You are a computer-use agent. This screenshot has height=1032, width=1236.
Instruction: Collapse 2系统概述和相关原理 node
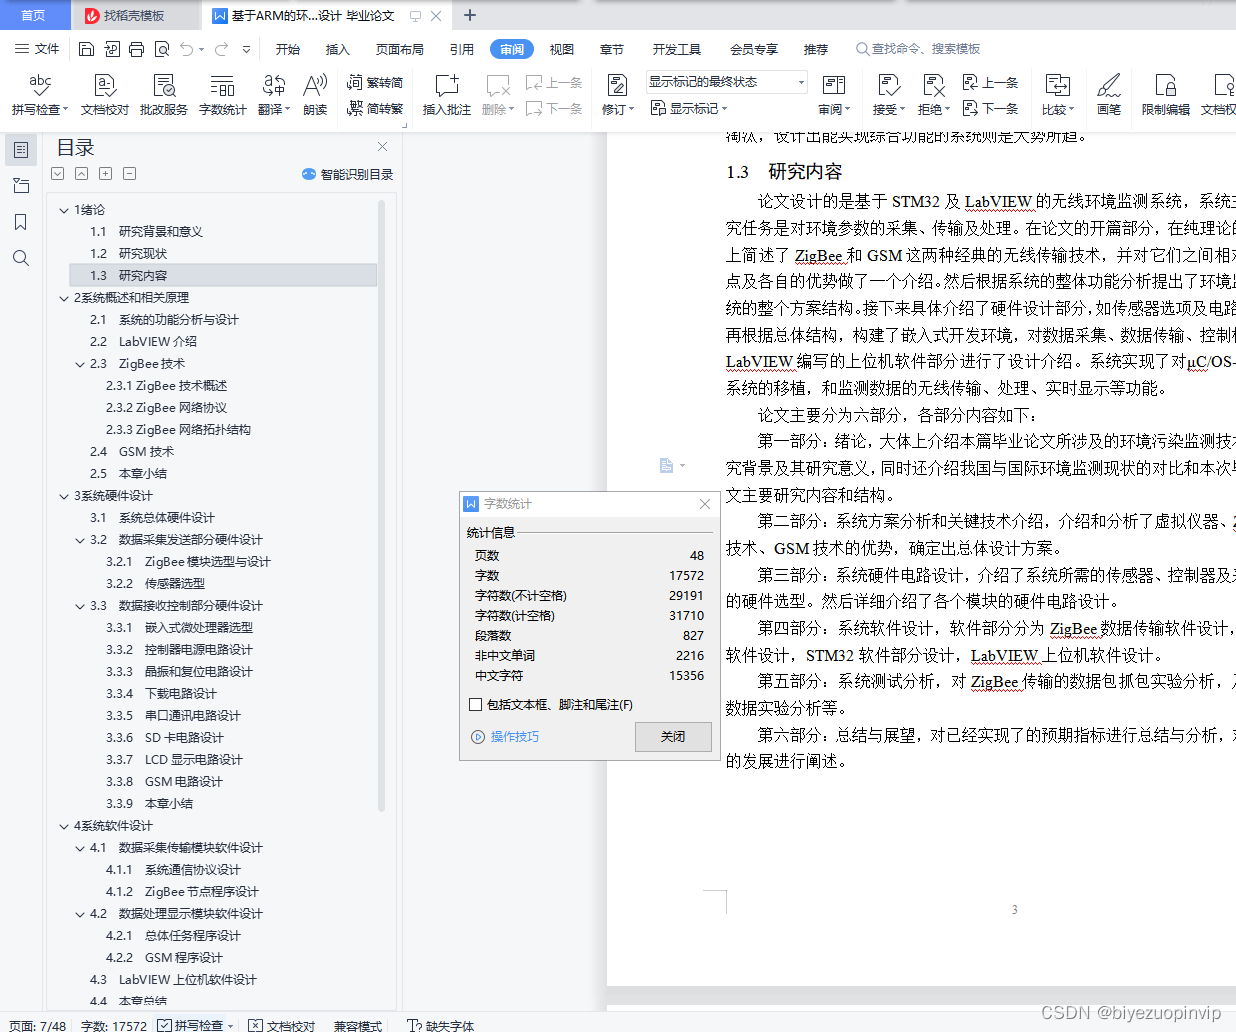pos(64,298)
